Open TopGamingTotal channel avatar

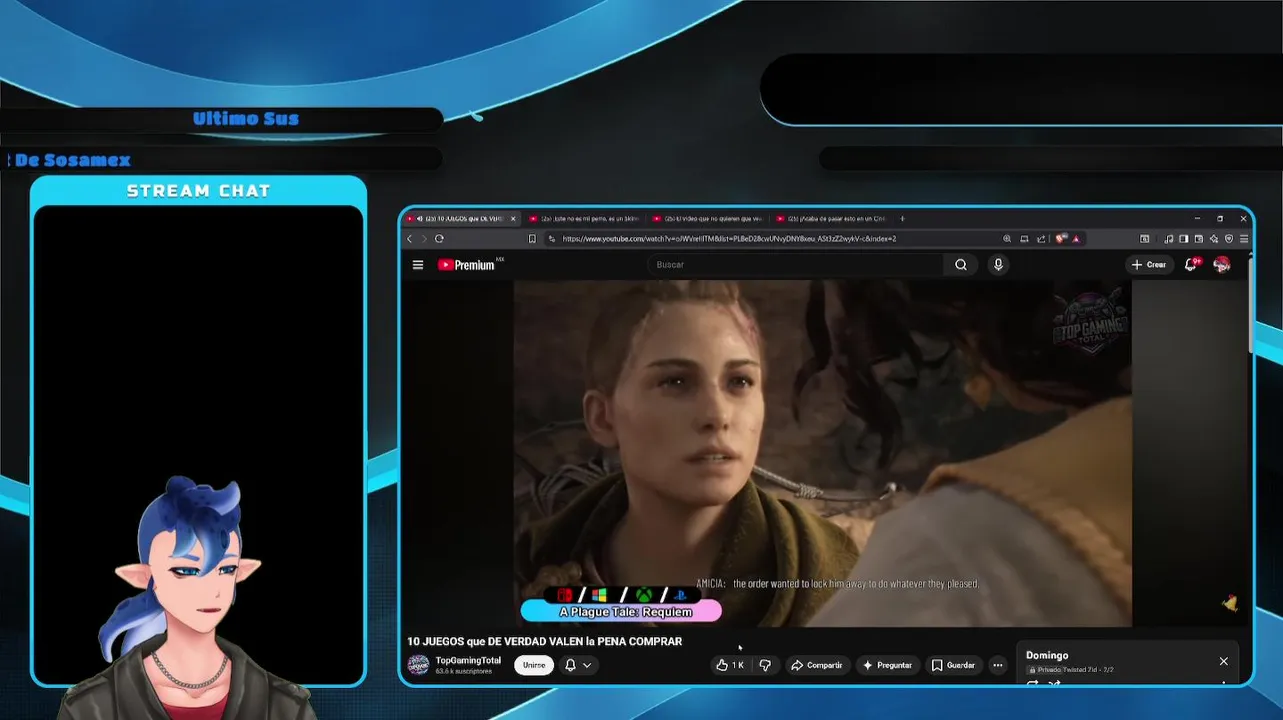pos(419,665)
